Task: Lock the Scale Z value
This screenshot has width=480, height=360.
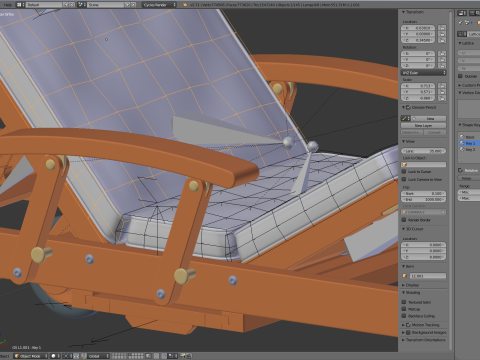Action: pyautogui.click(x=442, y=98)
